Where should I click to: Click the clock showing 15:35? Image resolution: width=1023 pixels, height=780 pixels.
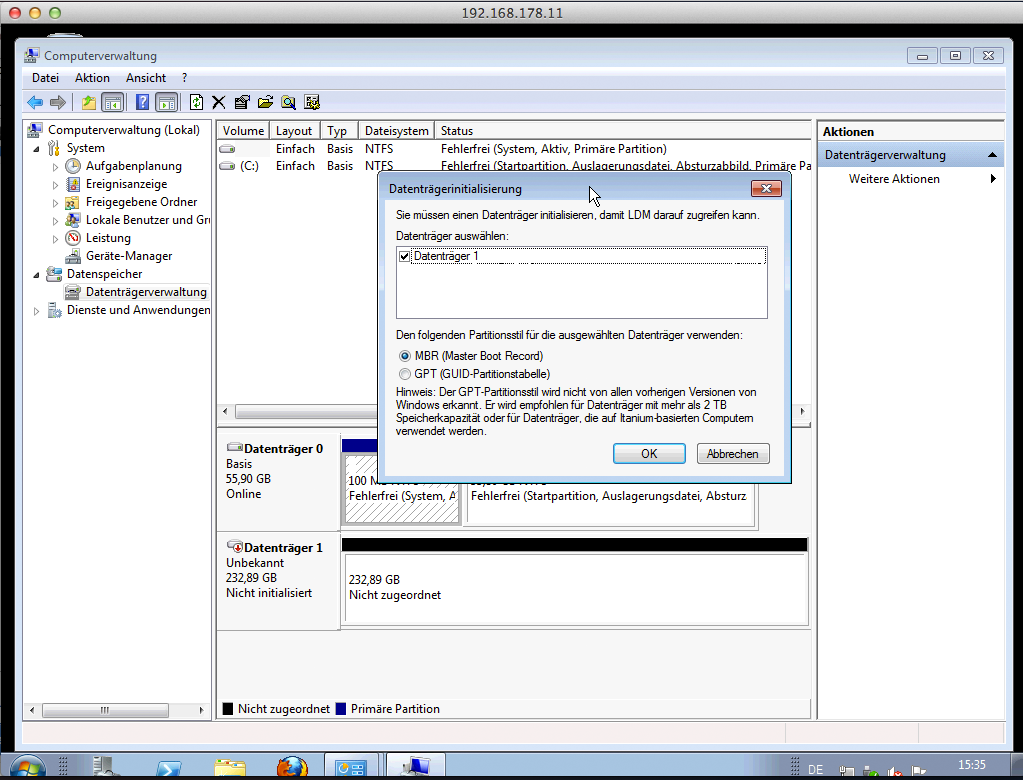click(971, 765)
